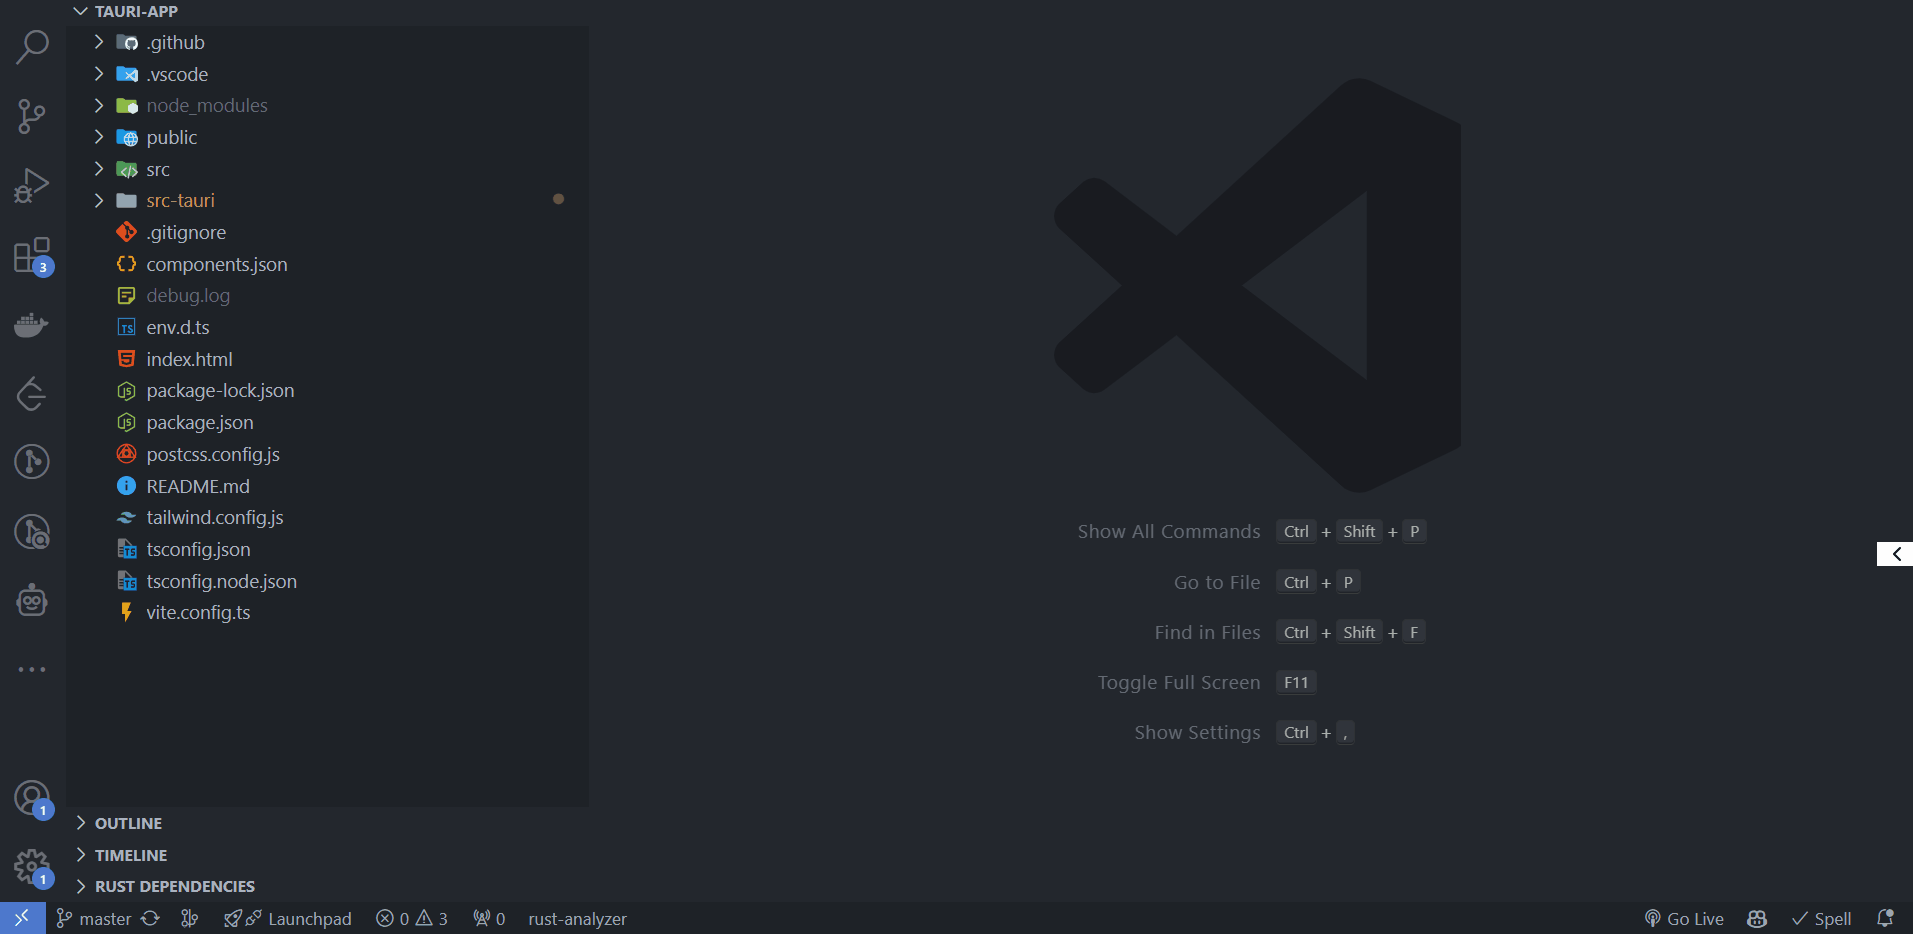The width and height of the screenshot is (1913, 934).
Task: Open the Extensions view
Action: (32, 256)
